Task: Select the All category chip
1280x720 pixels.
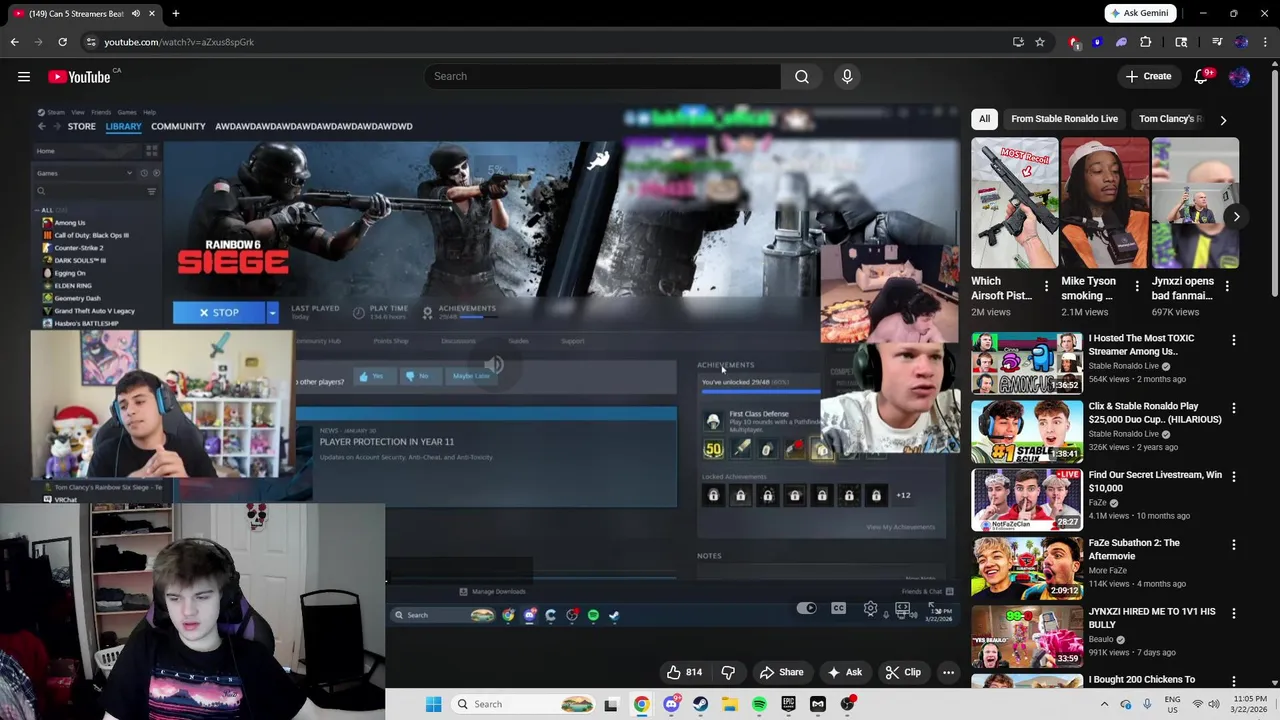Action: pyautogui.click(x=984, y=119)
